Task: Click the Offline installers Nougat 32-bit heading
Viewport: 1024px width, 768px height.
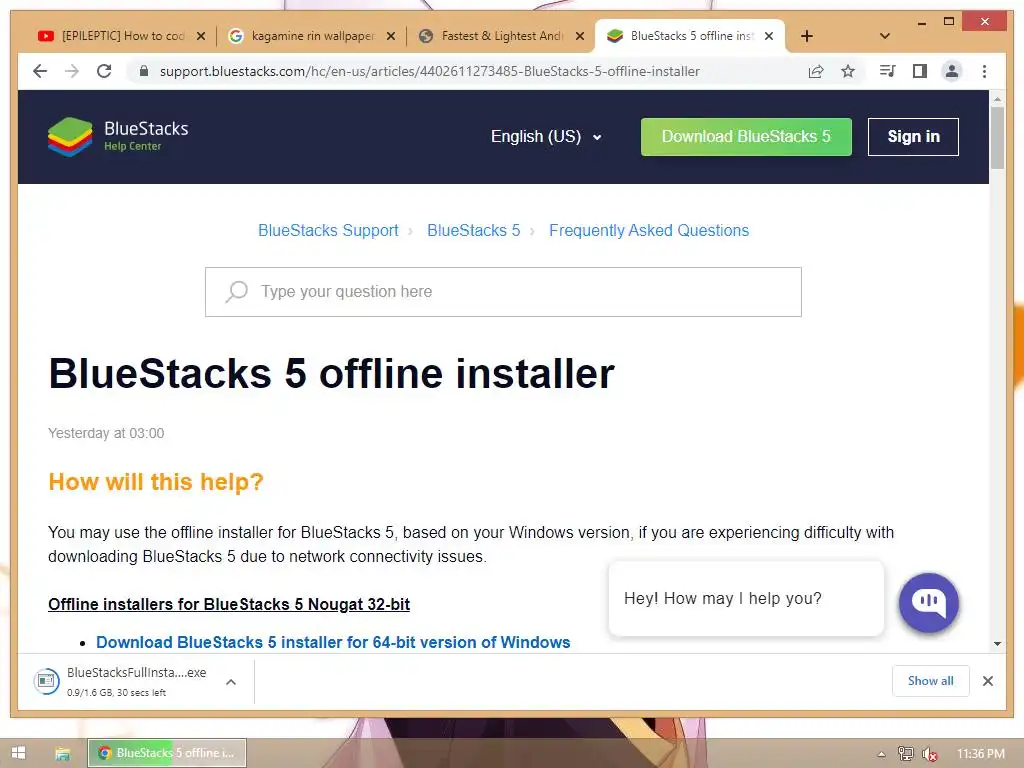Action: 229,604
